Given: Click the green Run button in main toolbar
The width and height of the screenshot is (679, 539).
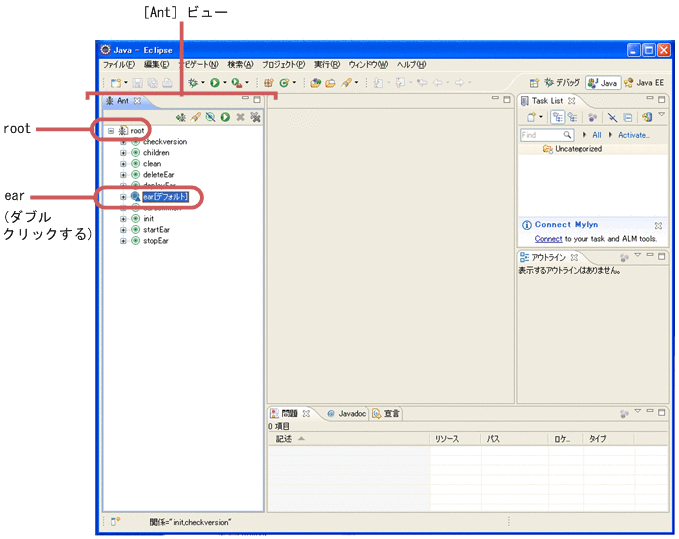Looking at the screenshot, I should (x=214, y=82).
